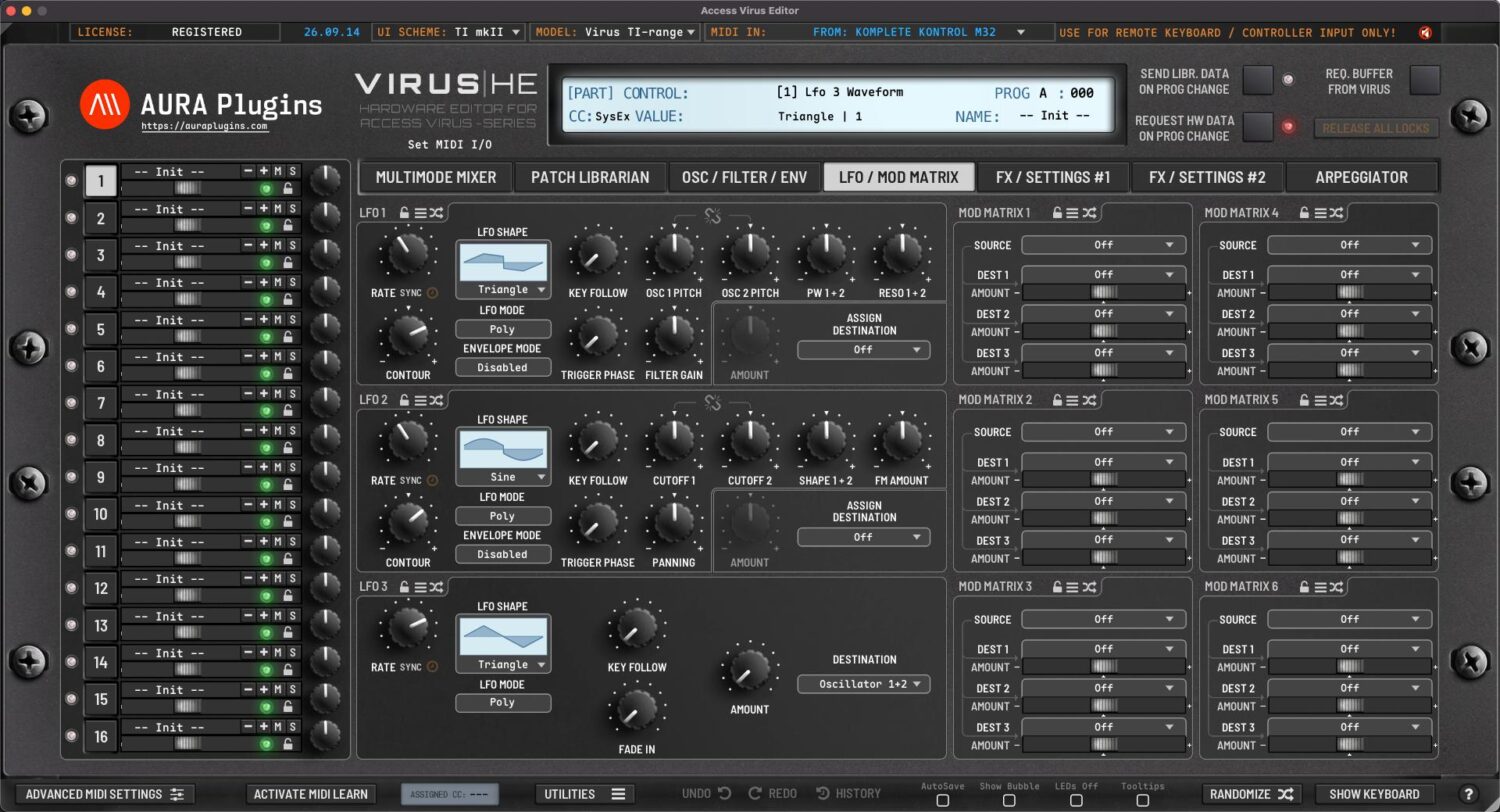Switch to the Patch Librarian tab
Viewport: 1500px width, 812px height.
[590, 177]
